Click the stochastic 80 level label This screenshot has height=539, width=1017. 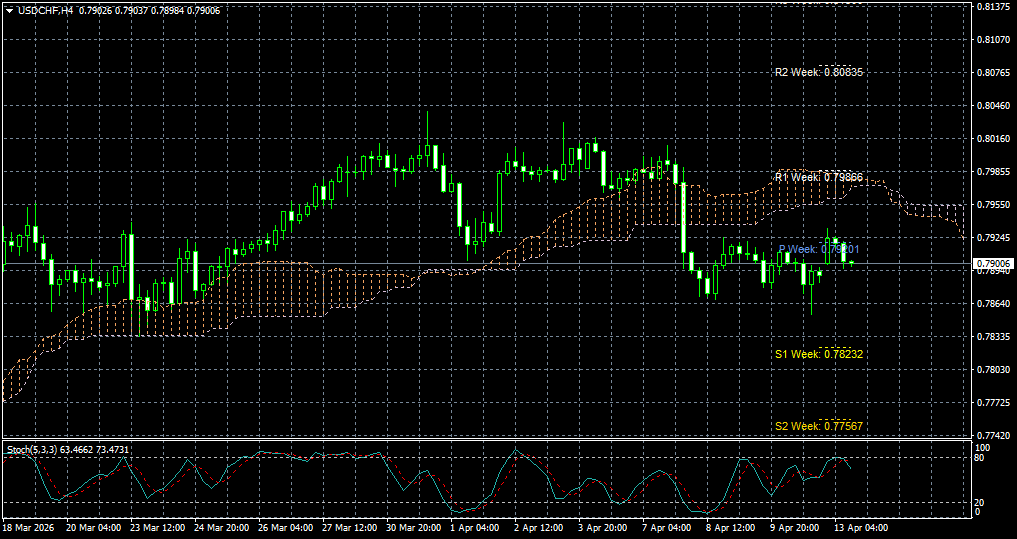point(981,458)
